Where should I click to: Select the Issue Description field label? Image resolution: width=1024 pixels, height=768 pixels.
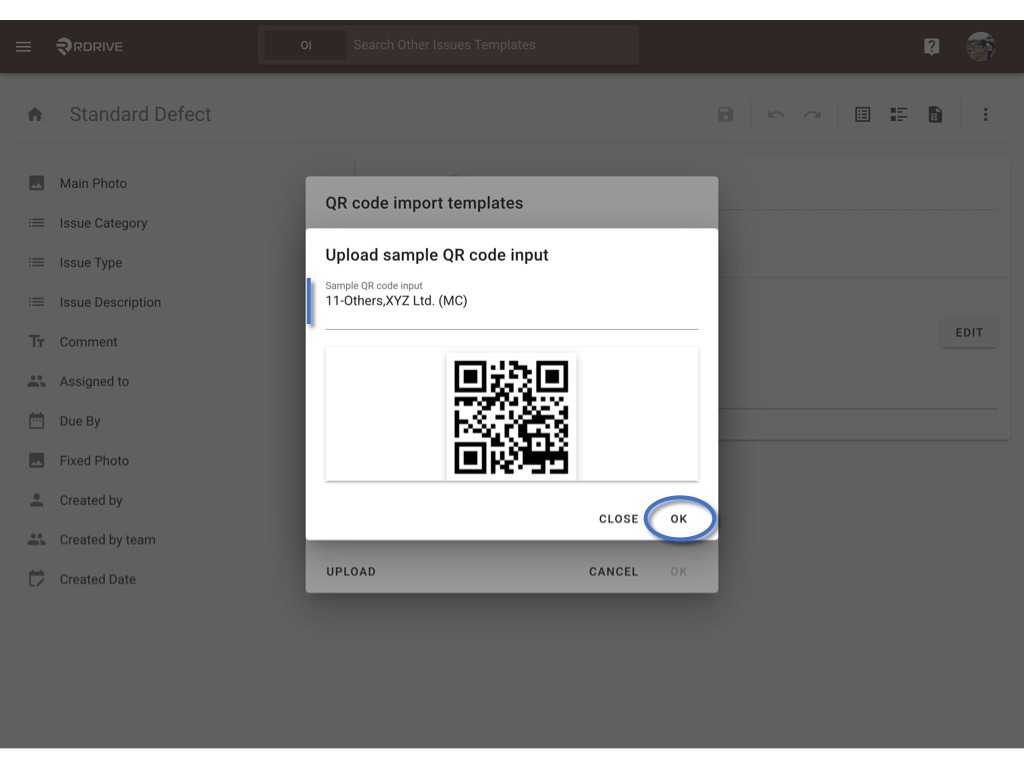[110, 302]
